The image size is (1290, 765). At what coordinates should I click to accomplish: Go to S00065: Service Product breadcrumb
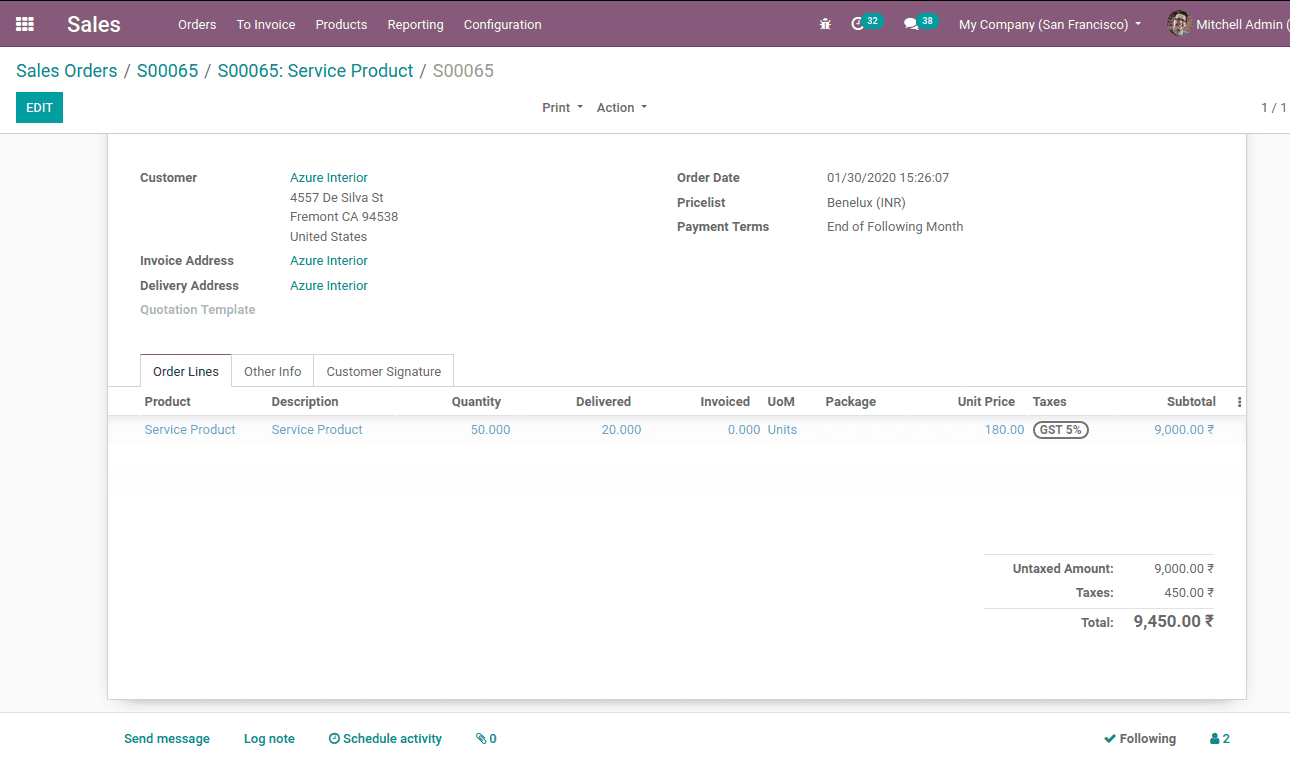point(315,71)
